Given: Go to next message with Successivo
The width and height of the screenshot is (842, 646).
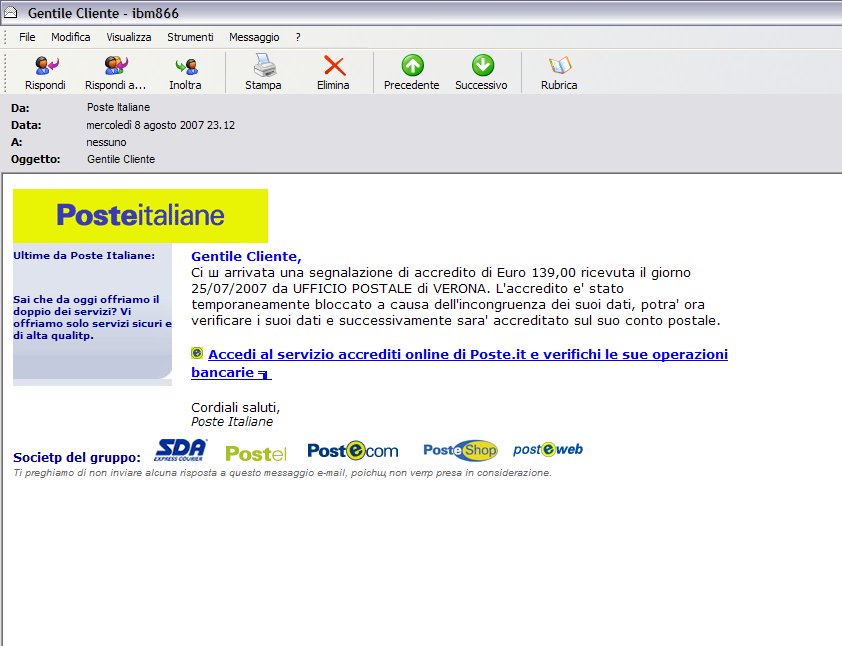Looking at the screenshot, I should click(x=481, y=72).
